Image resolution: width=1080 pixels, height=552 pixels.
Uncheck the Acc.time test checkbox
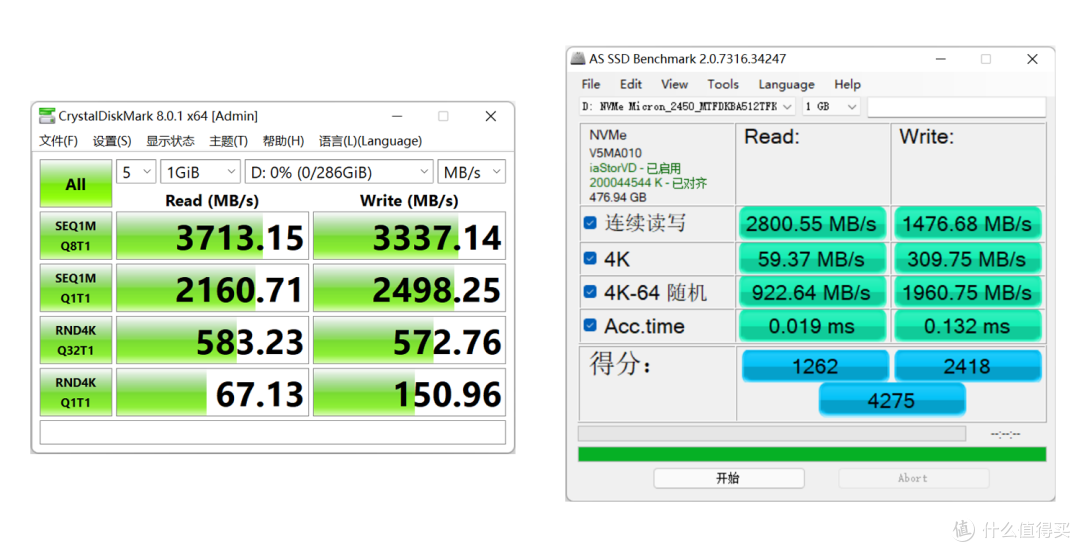click(590, 325)
